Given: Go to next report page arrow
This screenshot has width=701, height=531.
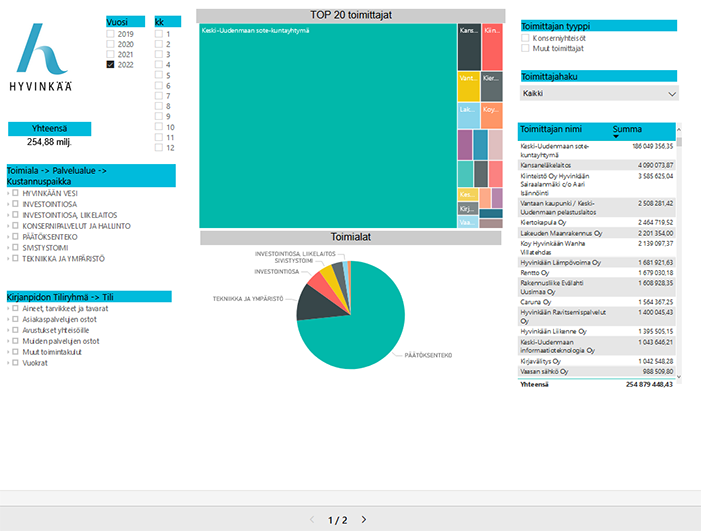Looking at the screenshot, I should pos(364,519).
